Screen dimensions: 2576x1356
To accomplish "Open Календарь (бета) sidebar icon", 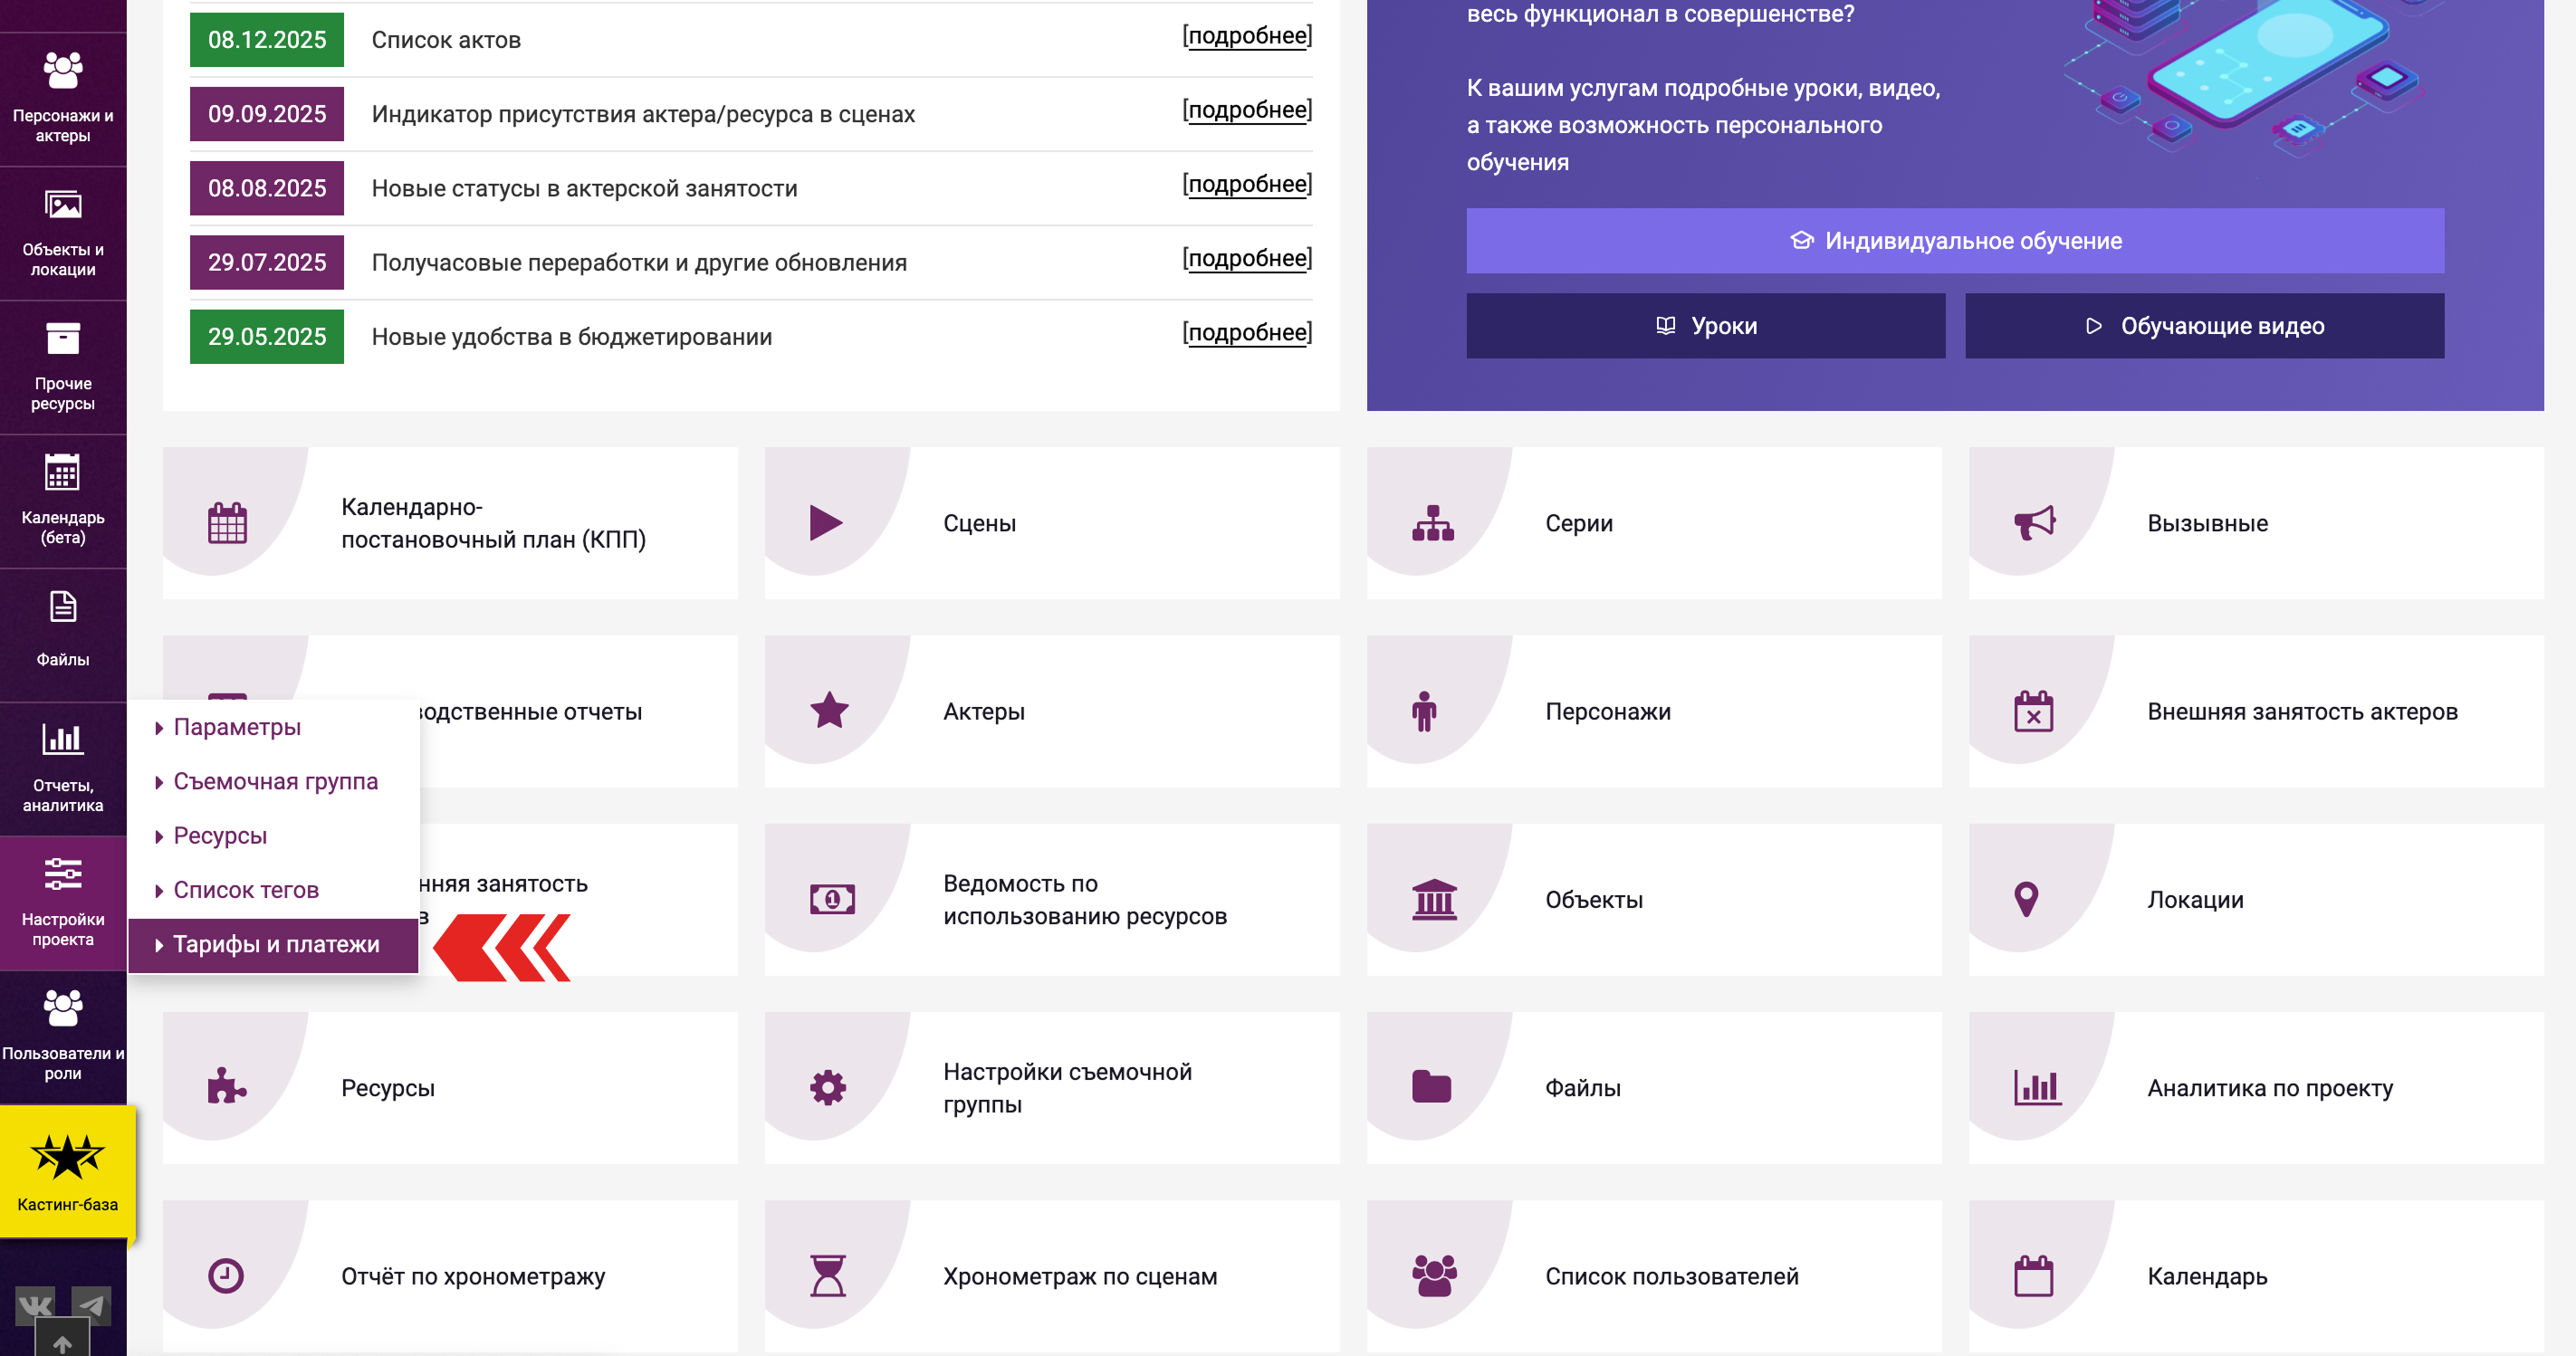I will (x=63, y=500).
